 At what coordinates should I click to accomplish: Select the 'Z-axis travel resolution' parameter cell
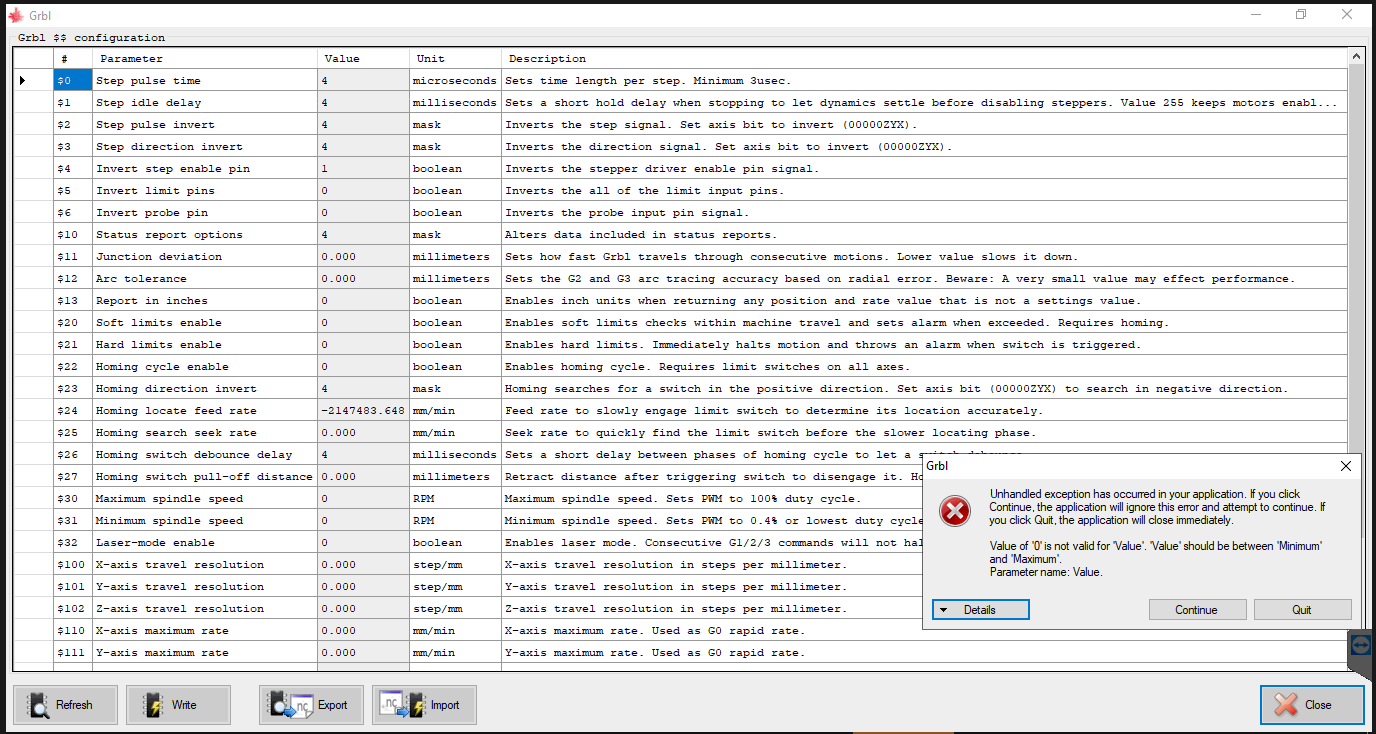coord(205,609)
